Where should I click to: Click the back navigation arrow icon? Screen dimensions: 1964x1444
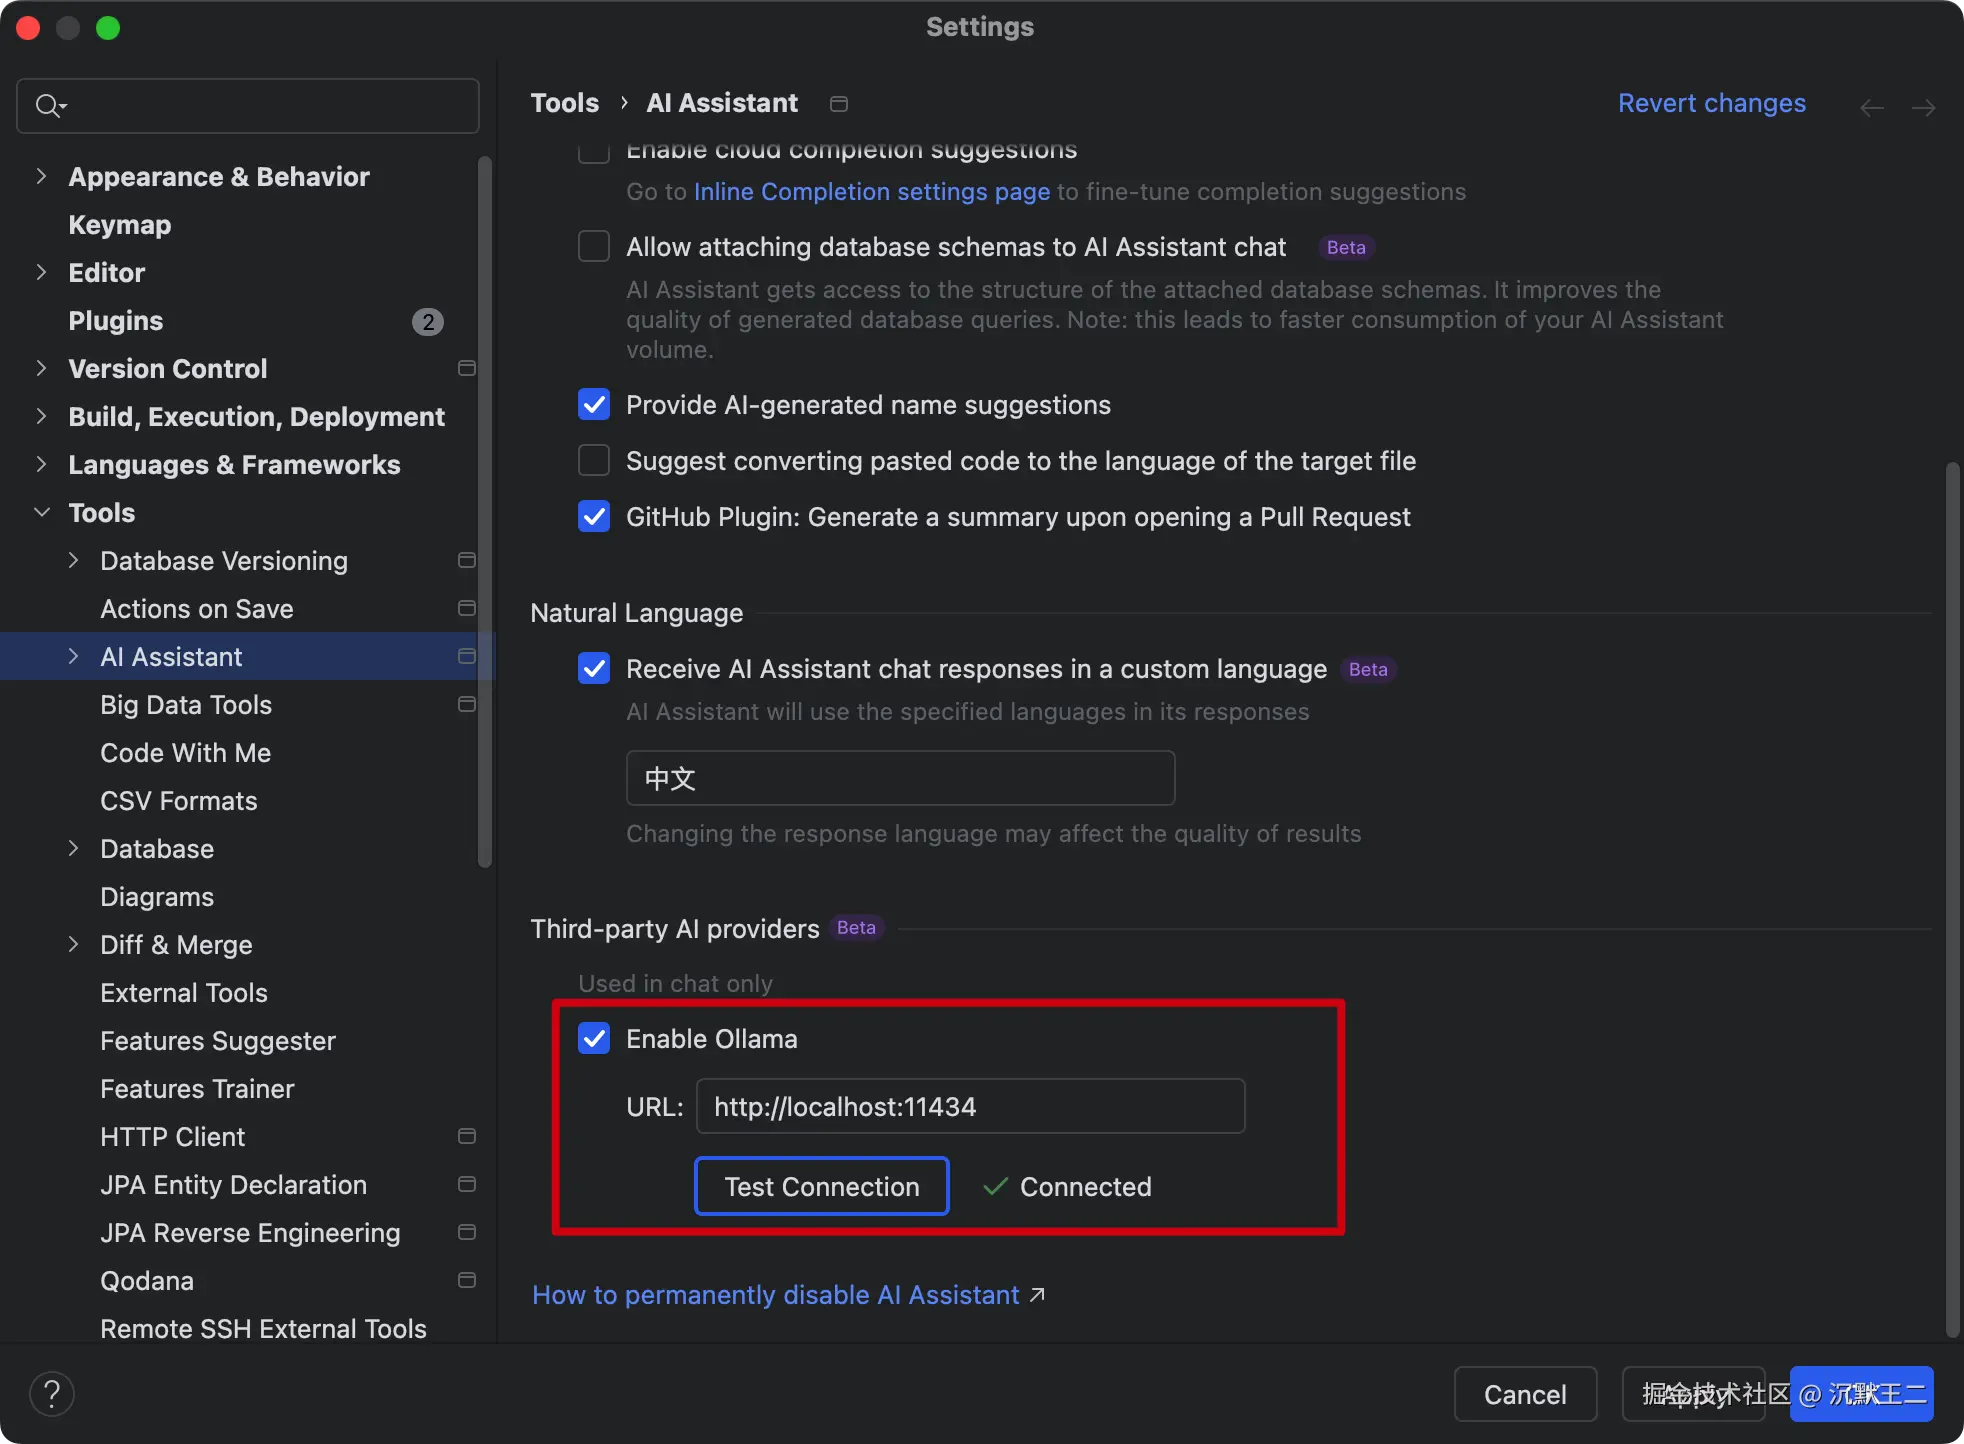tap(1871, 107)
